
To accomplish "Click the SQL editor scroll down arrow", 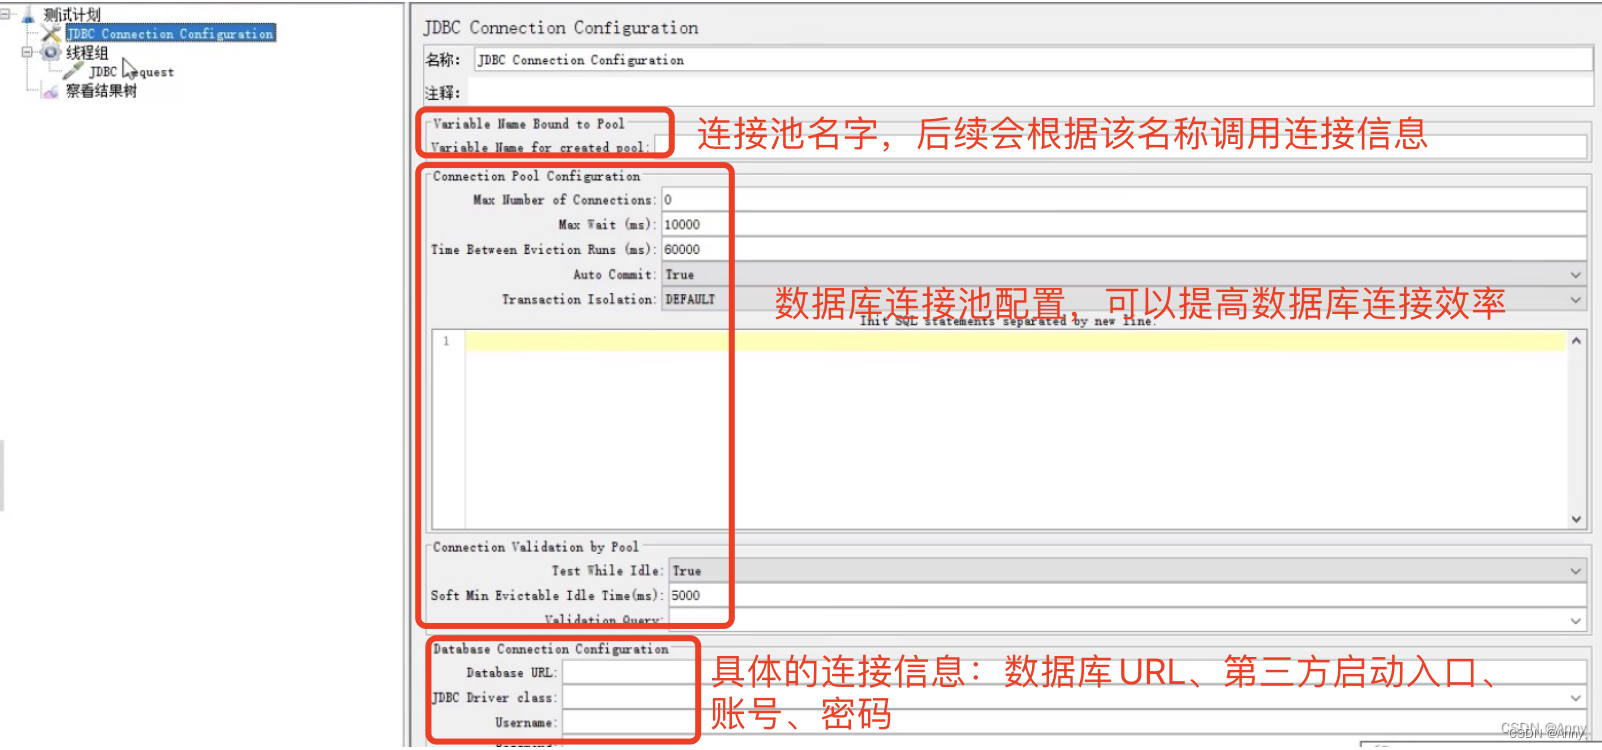I will click(1576, 519).
